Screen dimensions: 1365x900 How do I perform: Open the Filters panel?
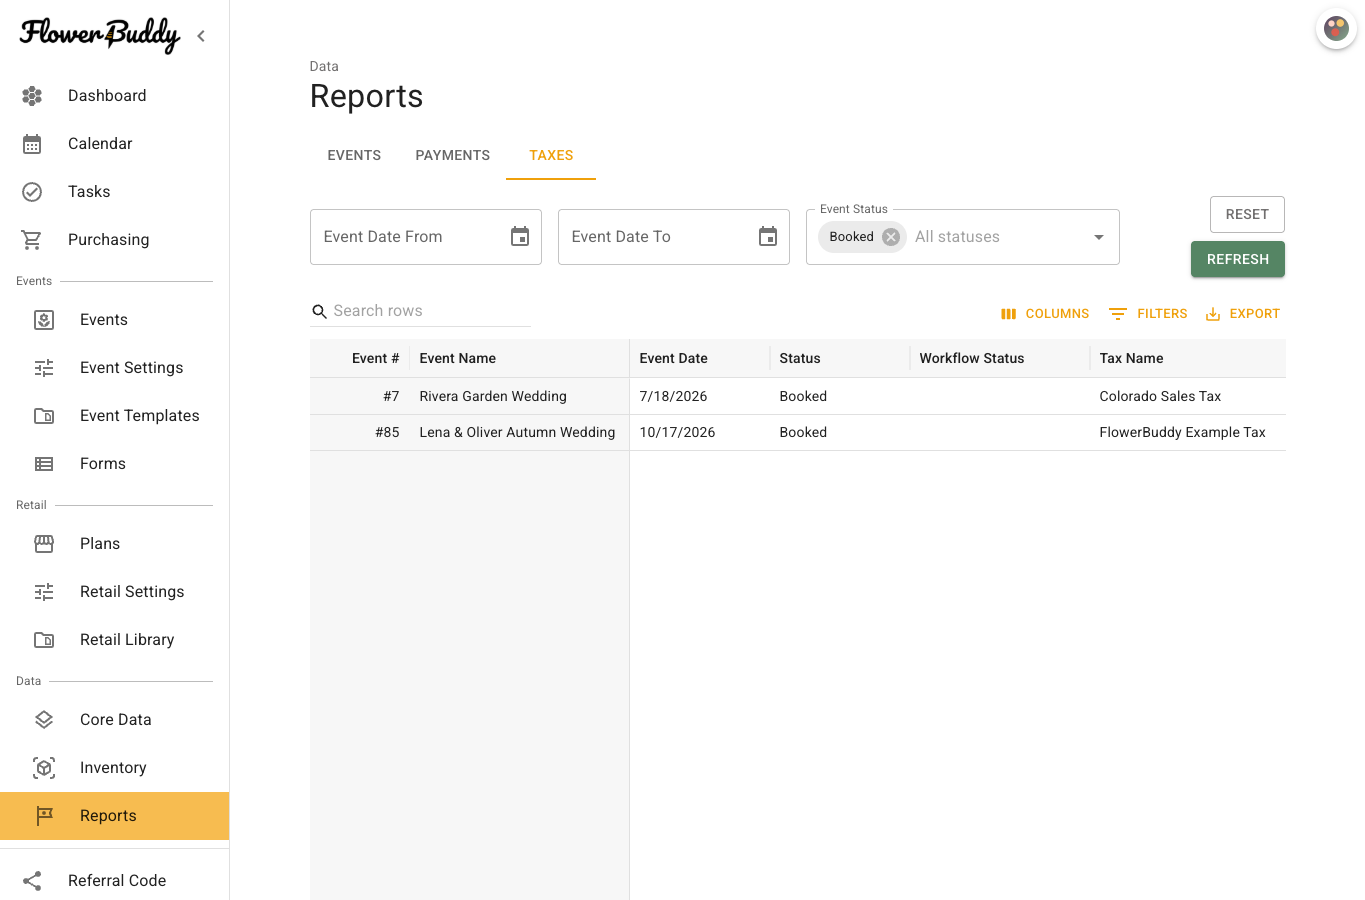coord(1148,314)
